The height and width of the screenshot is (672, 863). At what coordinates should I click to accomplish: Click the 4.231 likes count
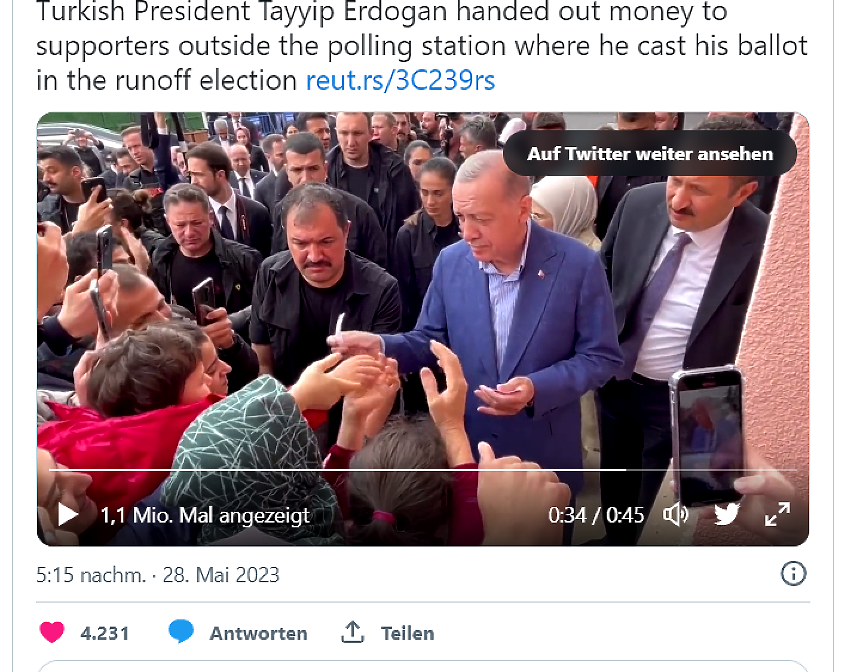[105, 633]
